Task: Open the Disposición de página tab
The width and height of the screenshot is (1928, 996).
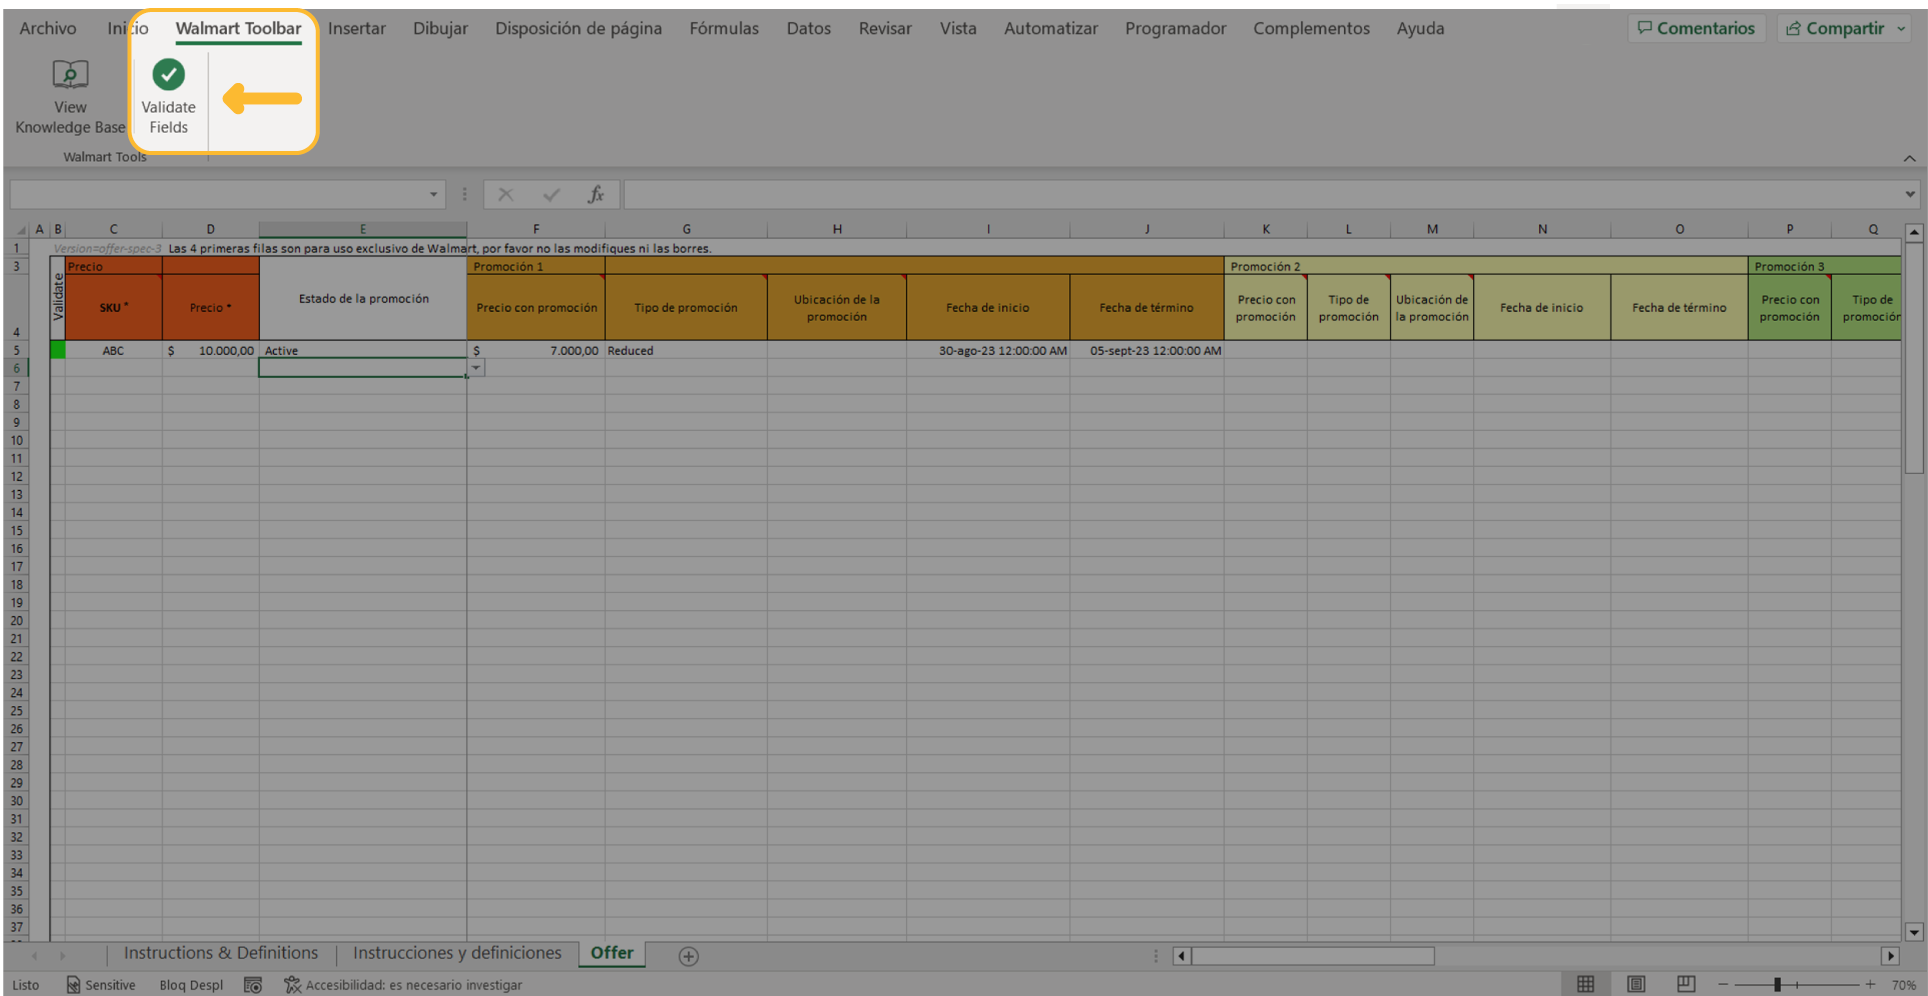Action: [x=578, y=29]
